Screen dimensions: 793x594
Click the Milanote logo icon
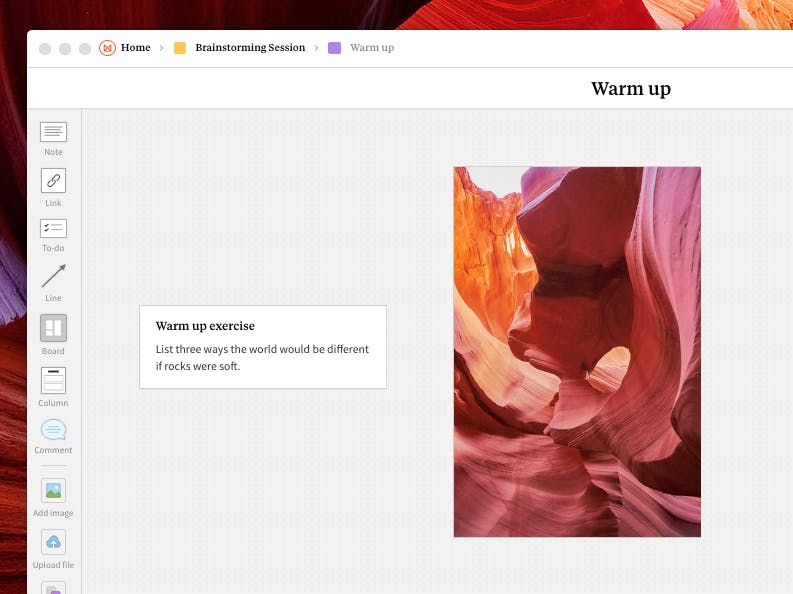pyautogui.click(x=107, y=48)
